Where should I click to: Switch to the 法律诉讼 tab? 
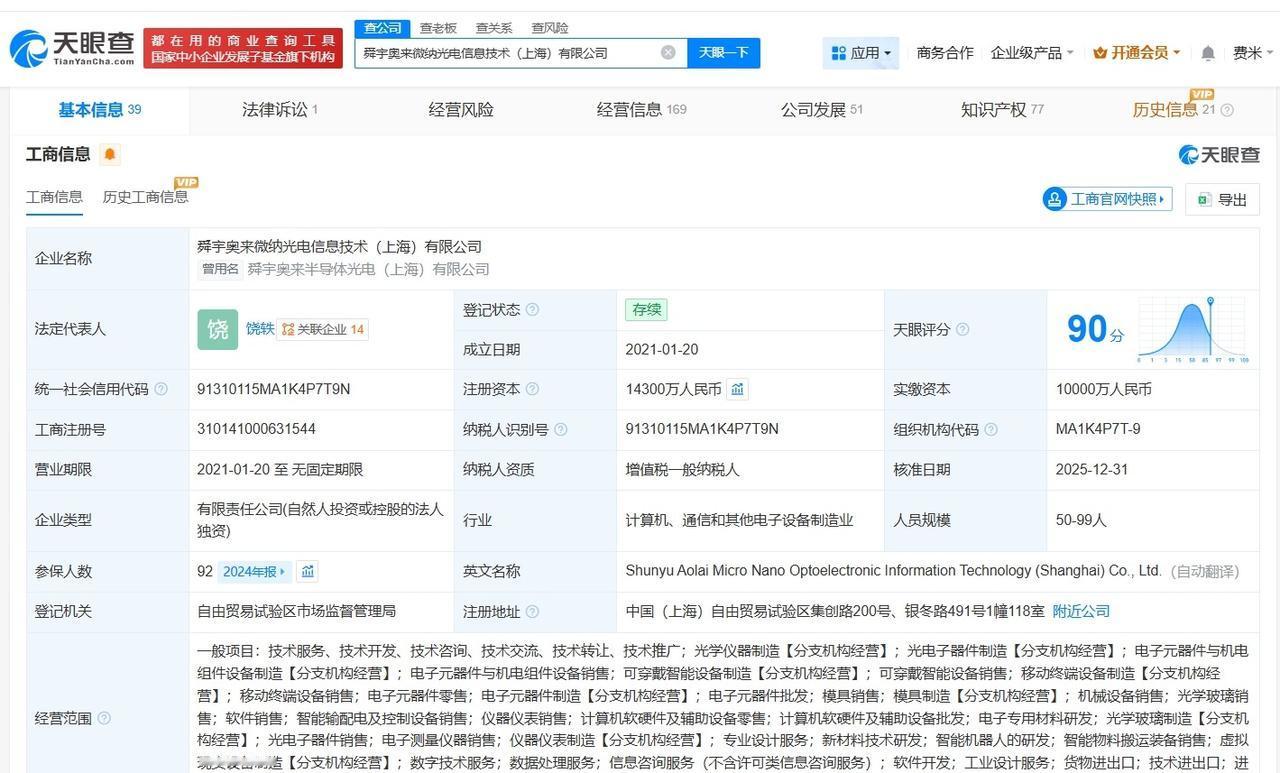[x=279, y=110]
